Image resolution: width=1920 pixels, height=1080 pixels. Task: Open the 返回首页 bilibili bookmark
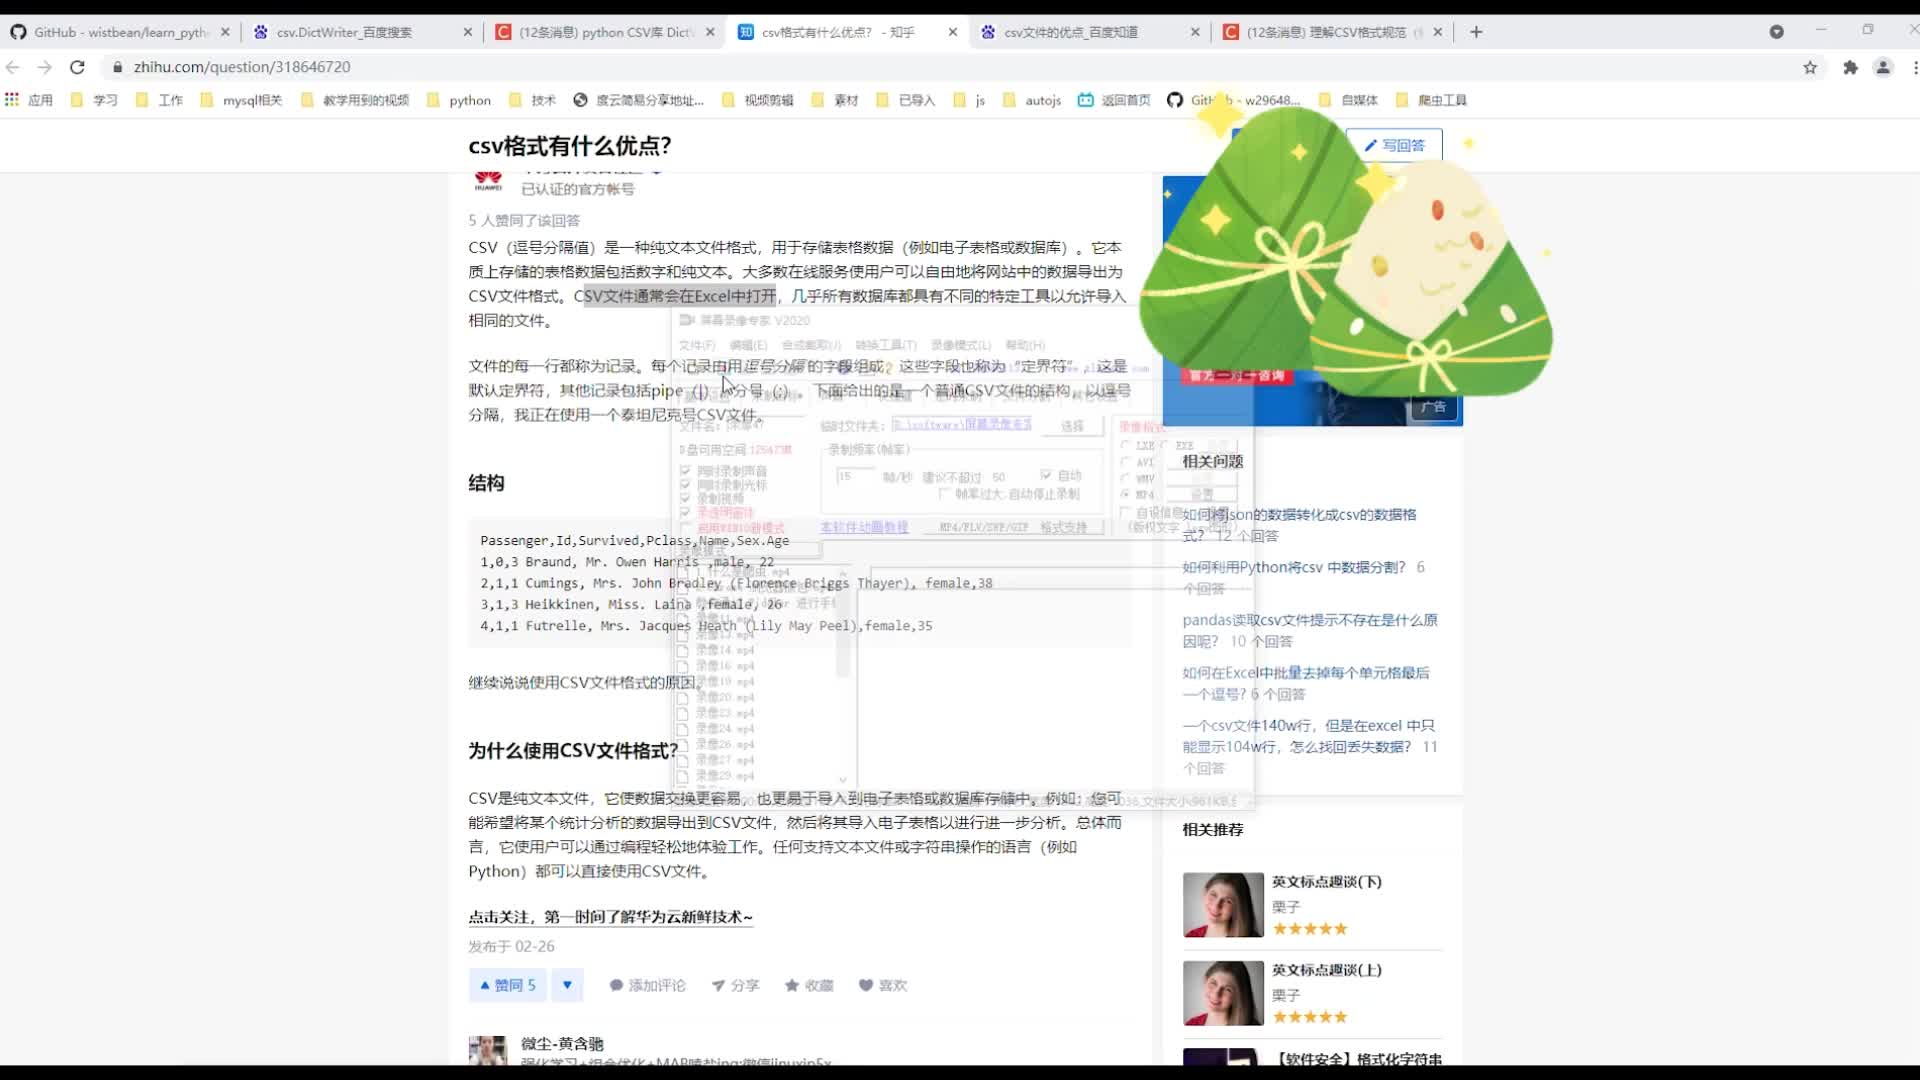(1114, 100)
